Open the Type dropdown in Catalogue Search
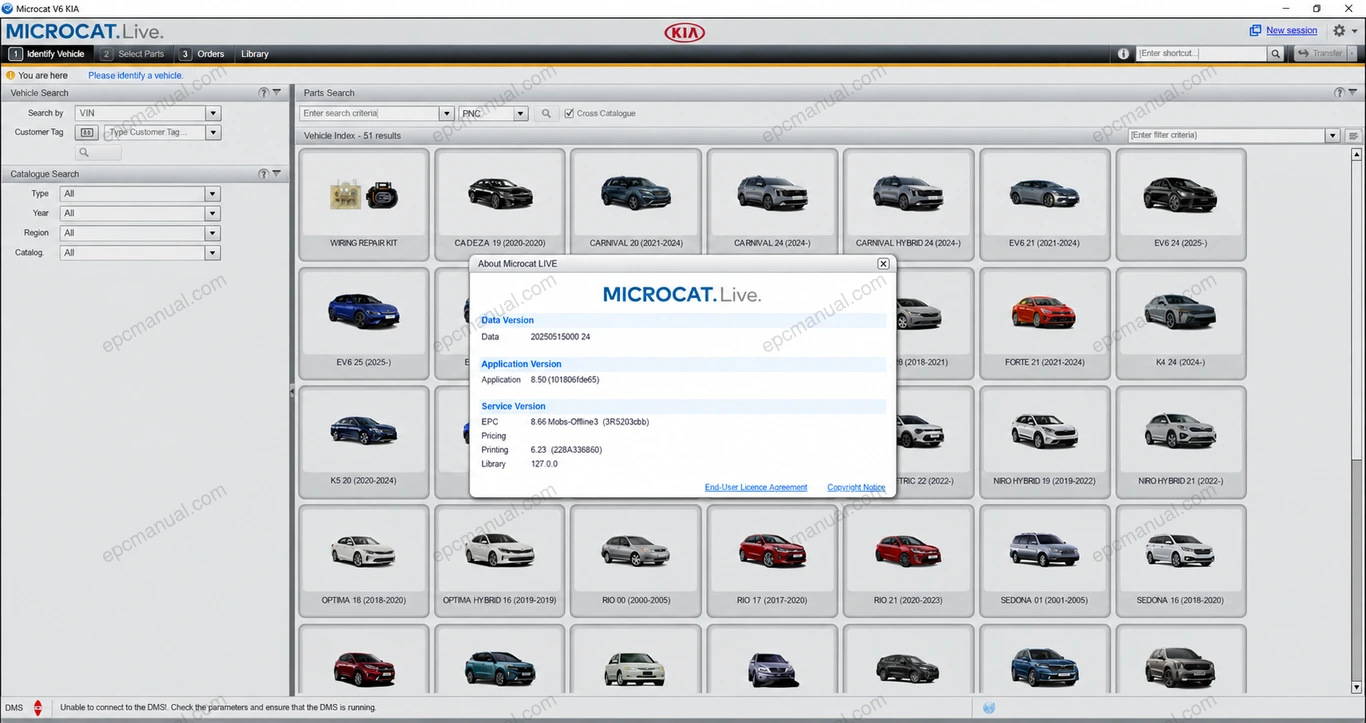This screenshot has width=1366, height=723. pos(213,194)
